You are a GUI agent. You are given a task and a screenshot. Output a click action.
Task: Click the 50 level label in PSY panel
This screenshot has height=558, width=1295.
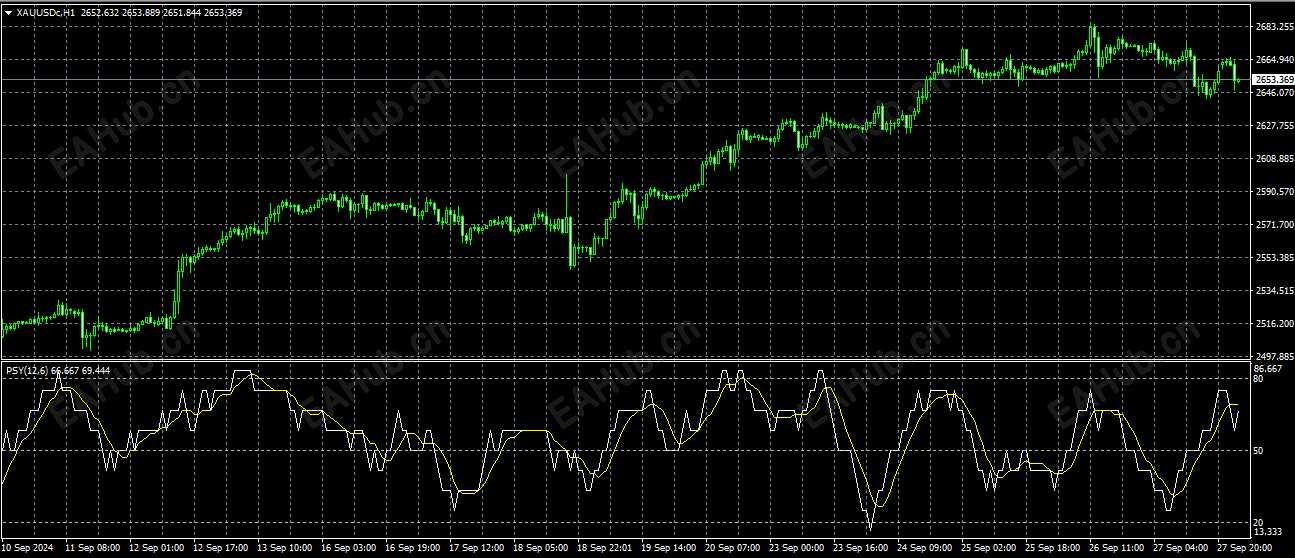[x=1259, y=451]
